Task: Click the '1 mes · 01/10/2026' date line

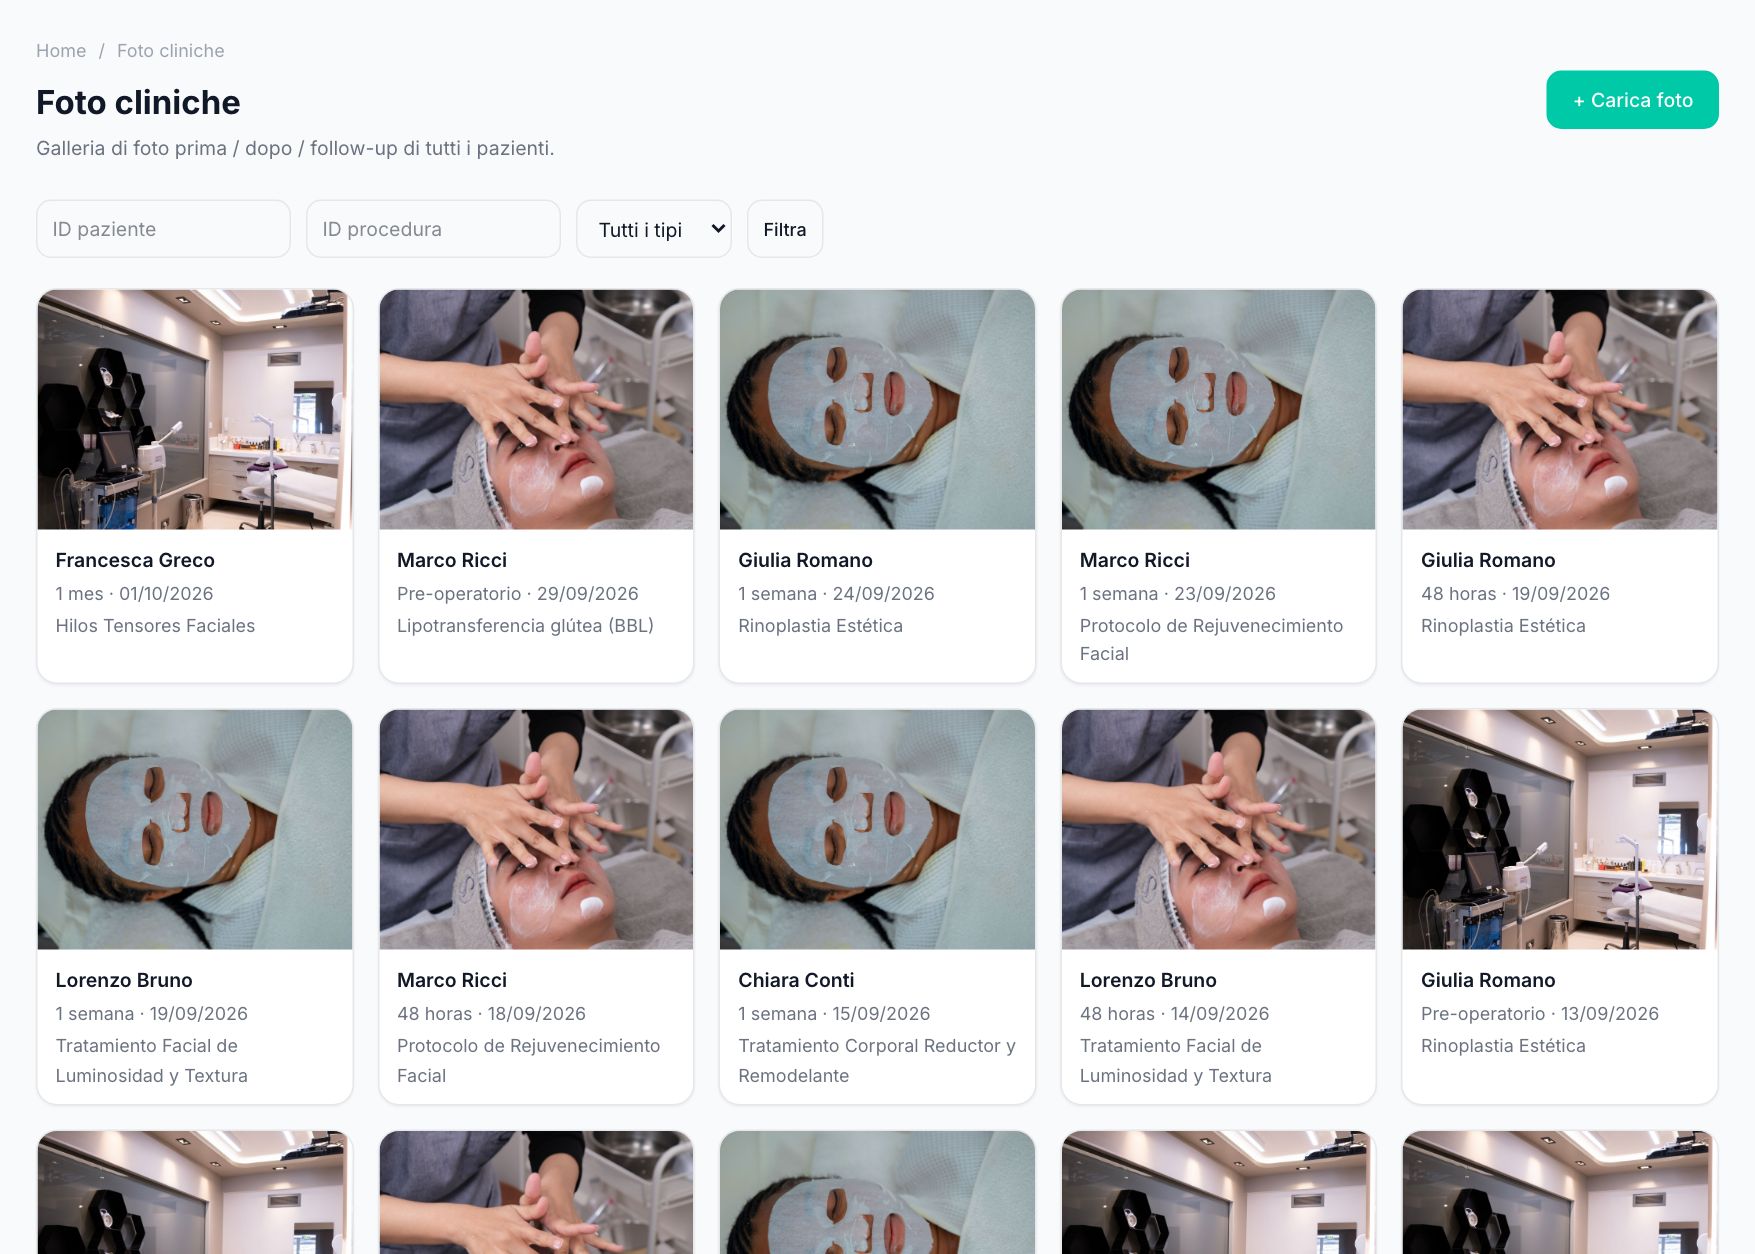Action: click(134, 594)
